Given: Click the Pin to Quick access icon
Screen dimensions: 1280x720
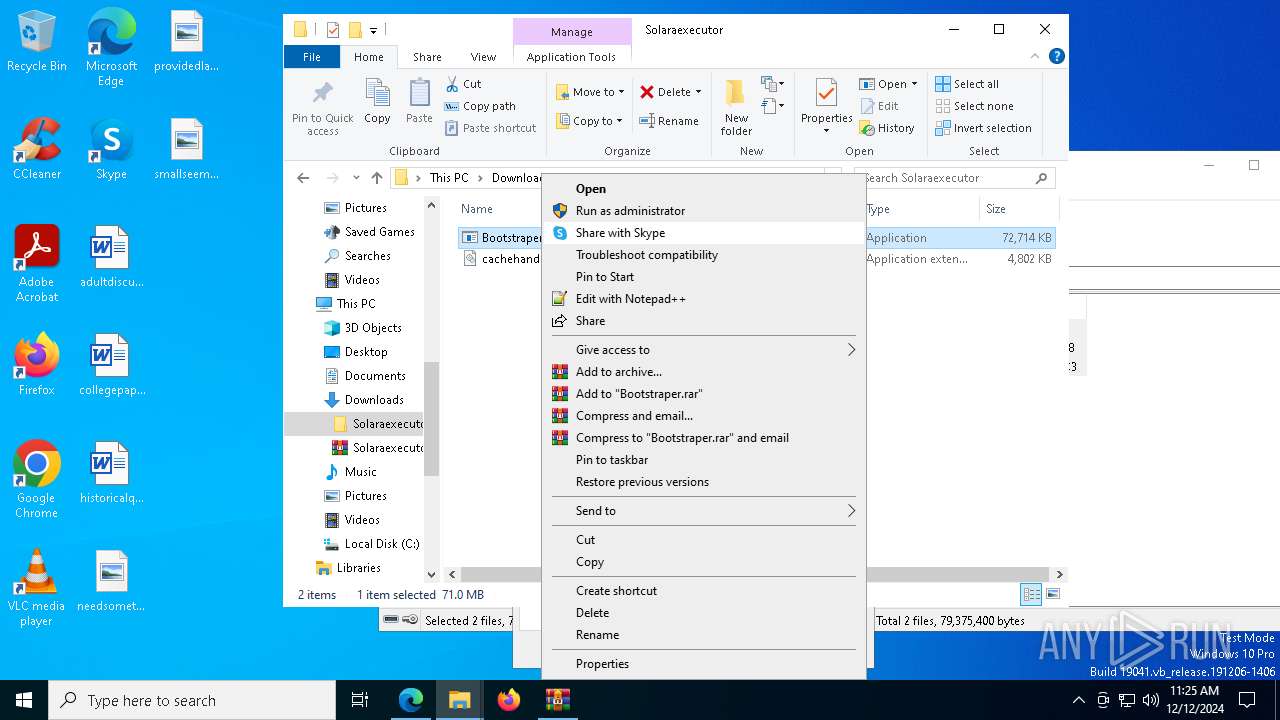Looking at the screenshot, I should click(x=322, y=94).
